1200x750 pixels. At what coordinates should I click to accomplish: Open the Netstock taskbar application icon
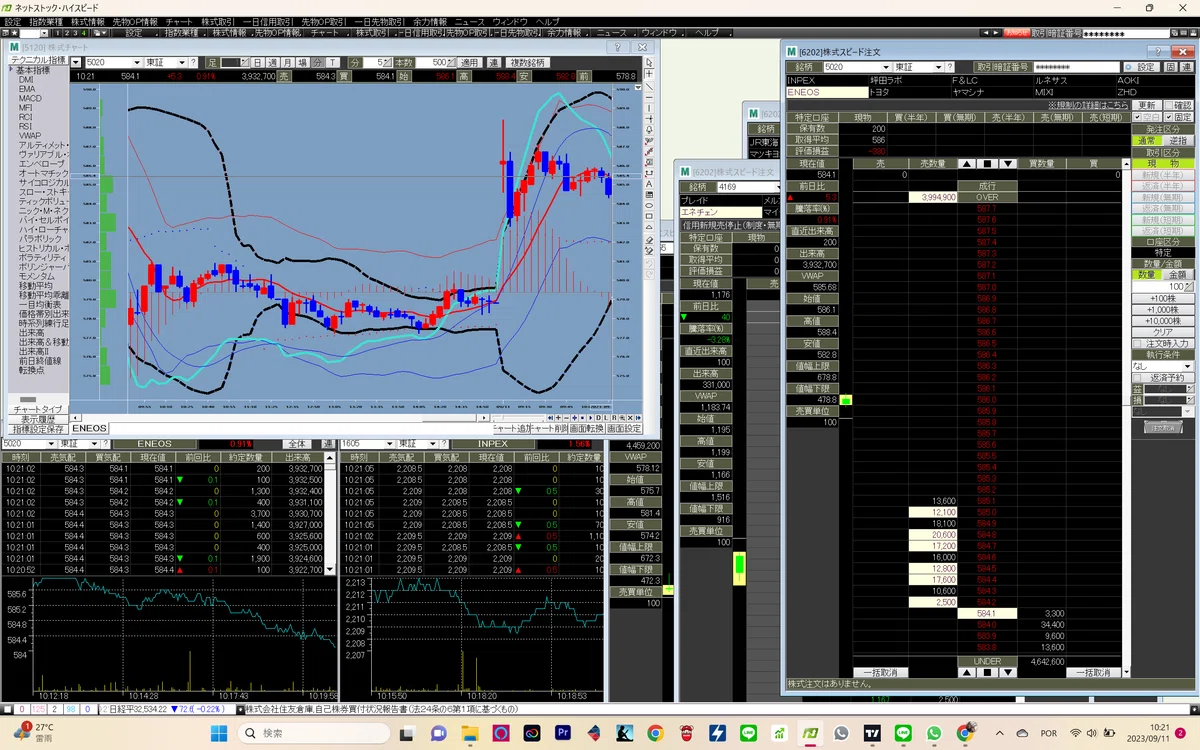(x=809, y=733)
